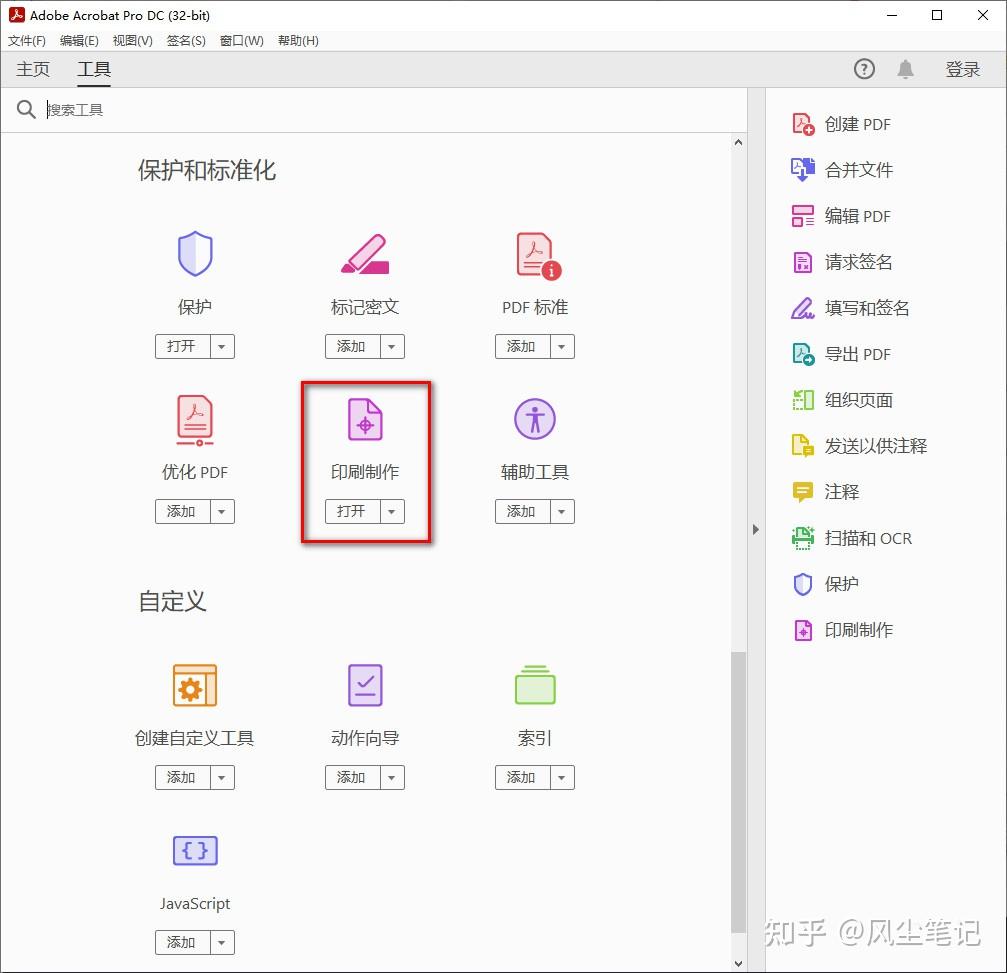Click the scrollbar up arrow
The width and height of the screenshot is (1007, 973).
point(739,142)
